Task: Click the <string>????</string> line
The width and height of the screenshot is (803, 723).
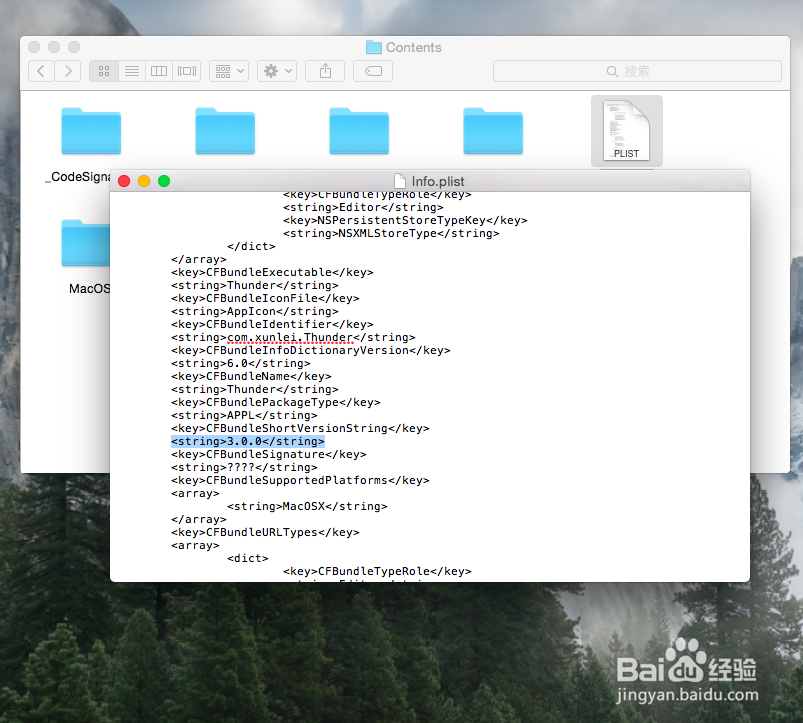Action: tap(244, 467)
